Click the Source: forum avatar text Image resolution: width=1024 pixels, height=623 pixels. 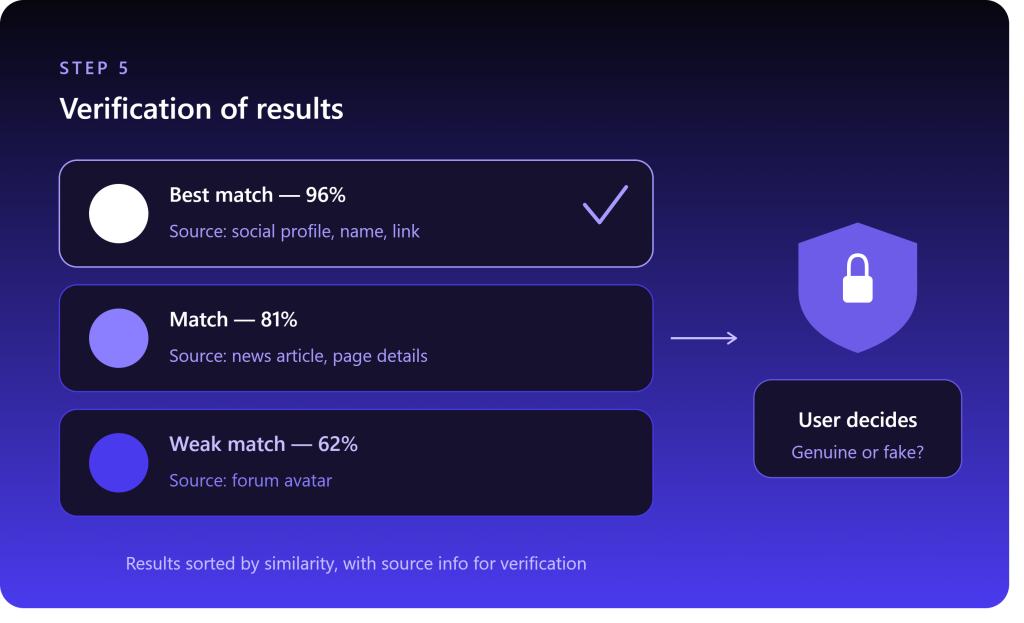tap(251, 481)
